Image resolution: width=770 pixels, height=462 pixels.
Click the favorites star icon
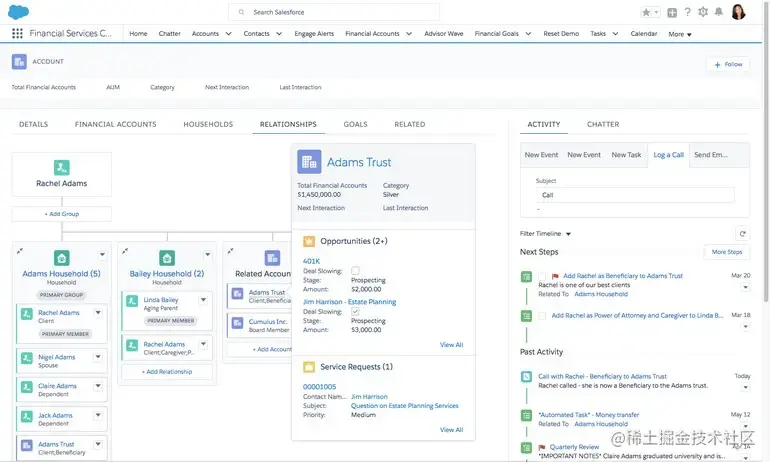pos(646,12)
